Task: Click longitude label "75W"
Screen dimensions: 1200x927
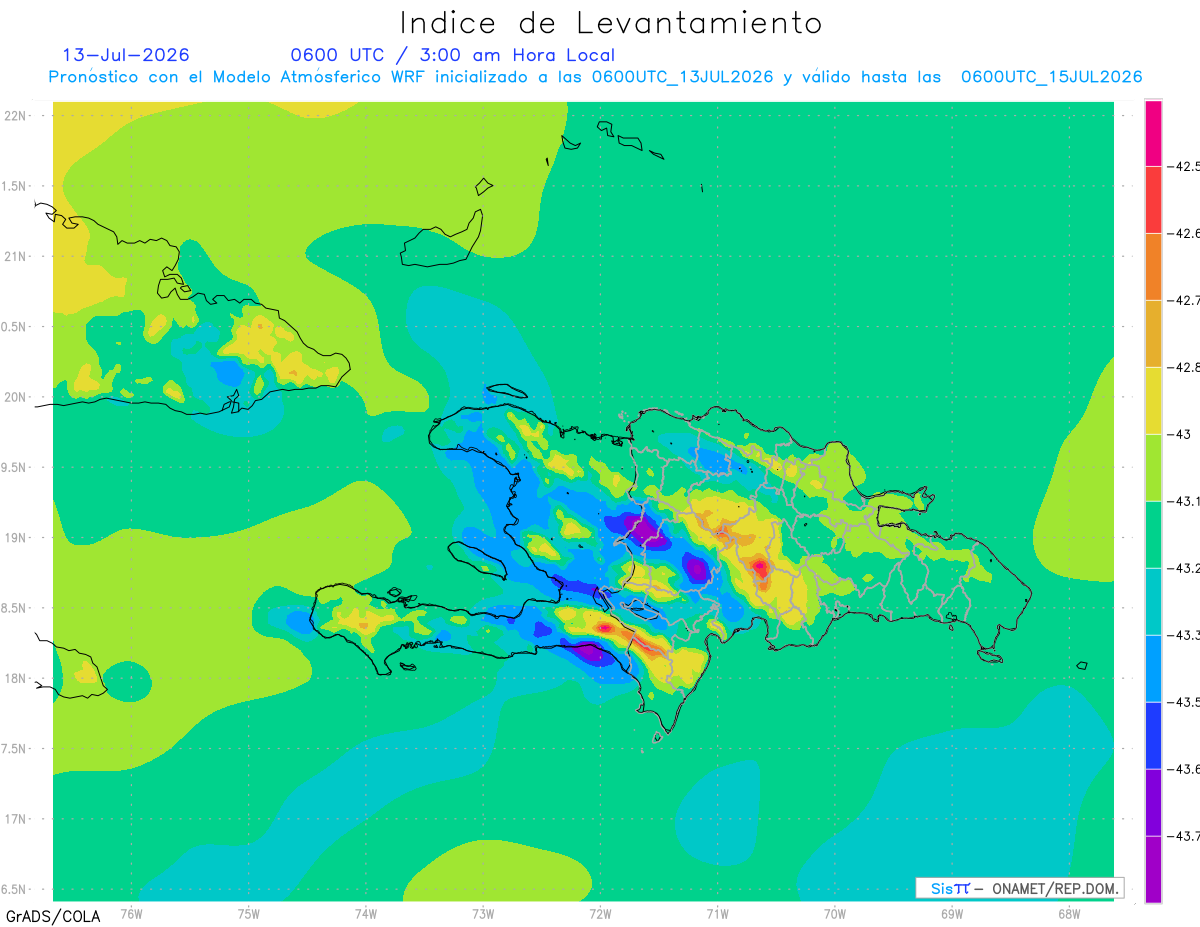Action: (248, 913)
